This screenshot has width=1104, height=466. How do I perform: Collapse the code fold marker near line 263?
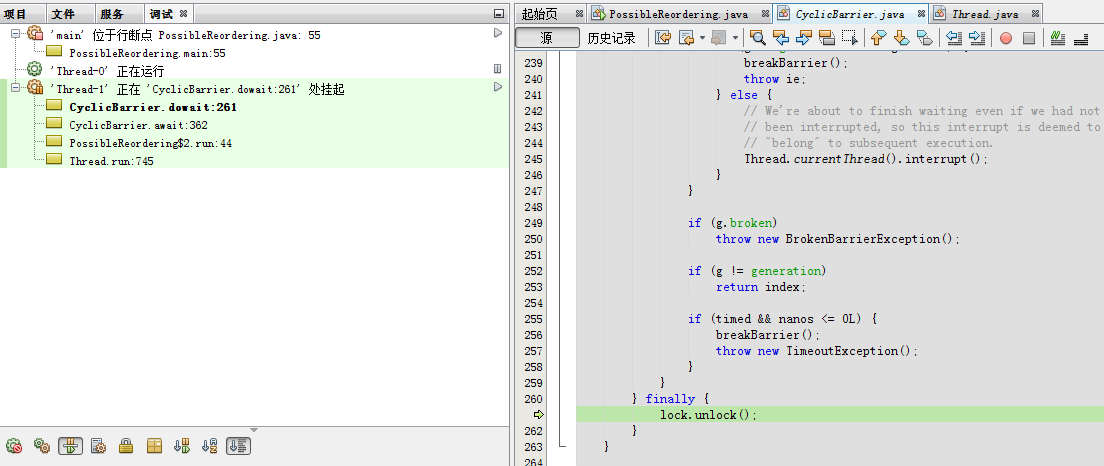click(x=561, y=446)
